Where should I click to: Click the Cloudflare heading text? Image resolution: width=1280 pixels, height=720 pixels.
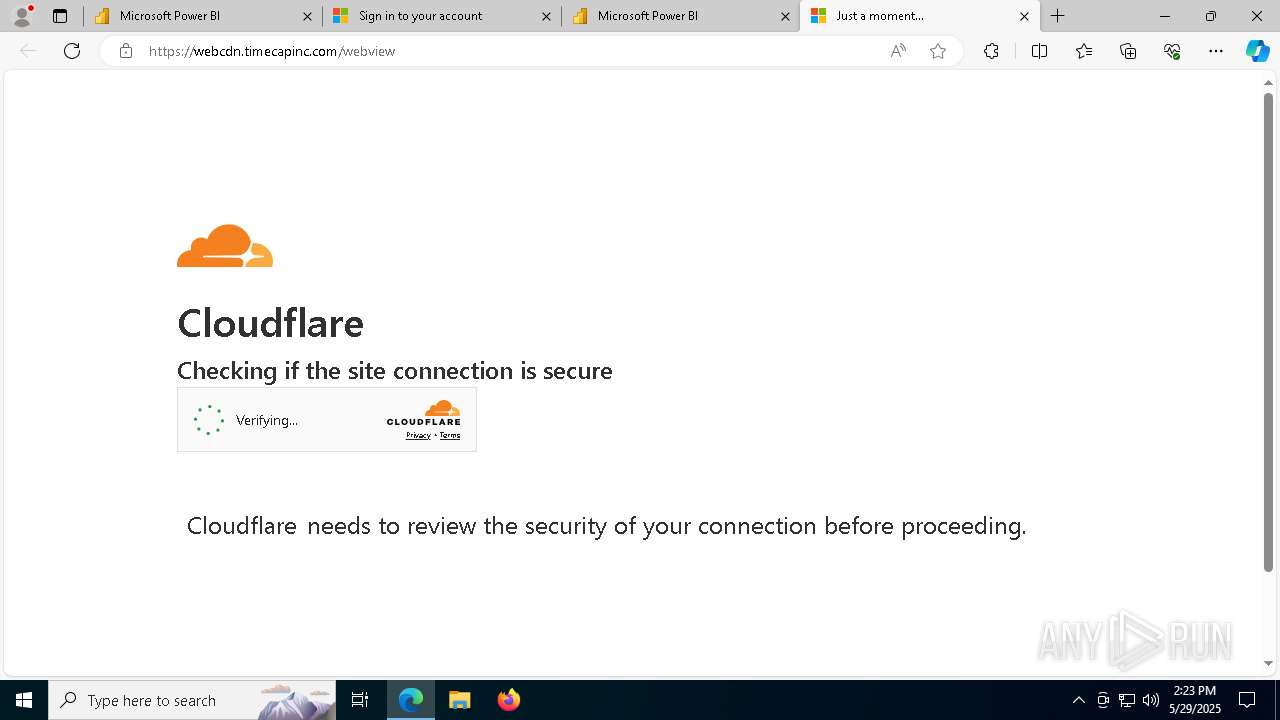270,323
